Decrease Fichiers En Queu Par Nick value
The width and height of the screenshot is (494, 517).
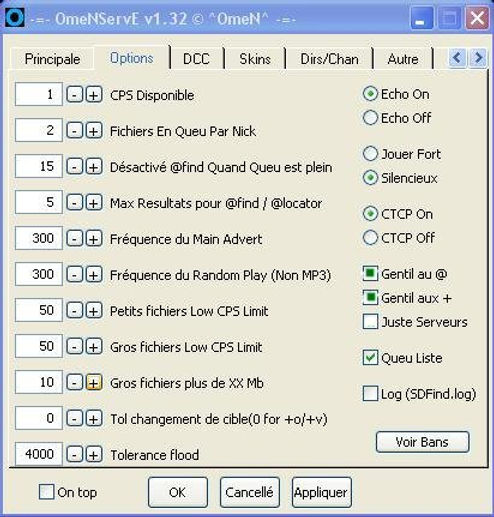pyautogui.click(x=74, y=131)
